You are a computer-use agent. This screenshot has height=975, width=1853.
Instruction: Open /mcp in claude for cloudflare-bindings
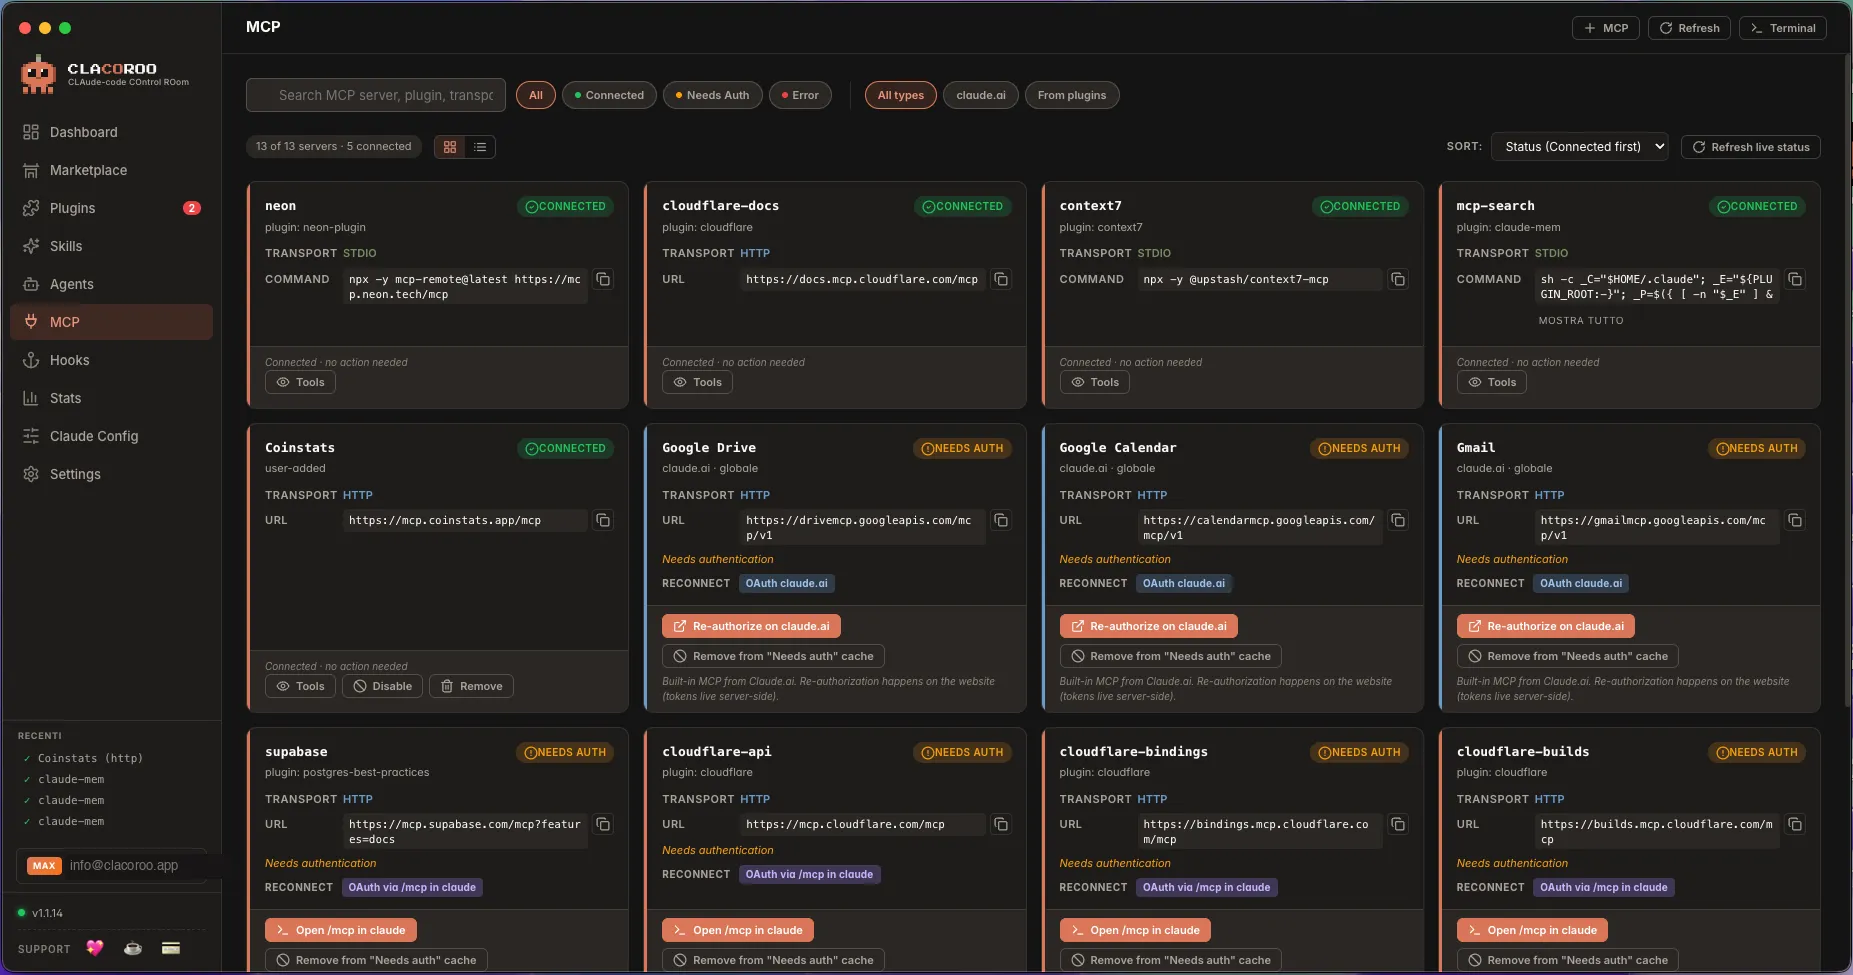click(1136, 930)
